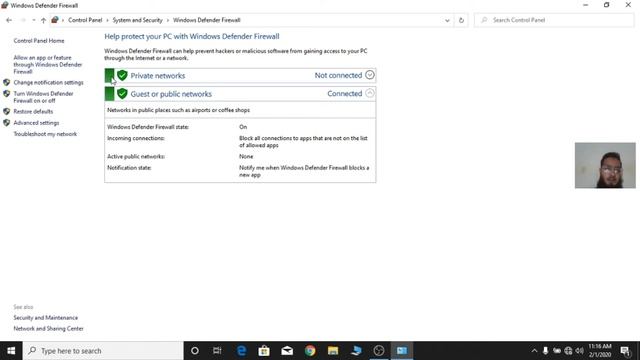Open Security and Maintenance

click(x=45, y=318)
